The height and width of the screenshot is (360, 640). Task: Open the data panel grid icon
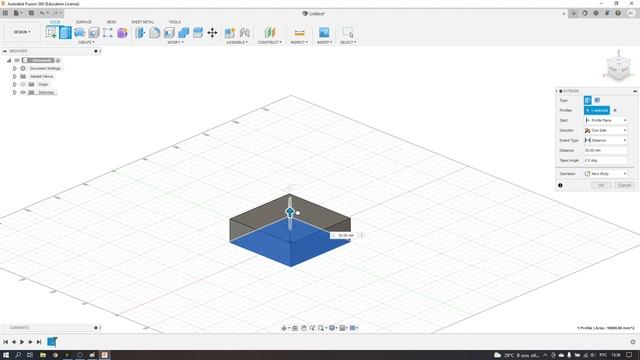(x=5, y=13)
